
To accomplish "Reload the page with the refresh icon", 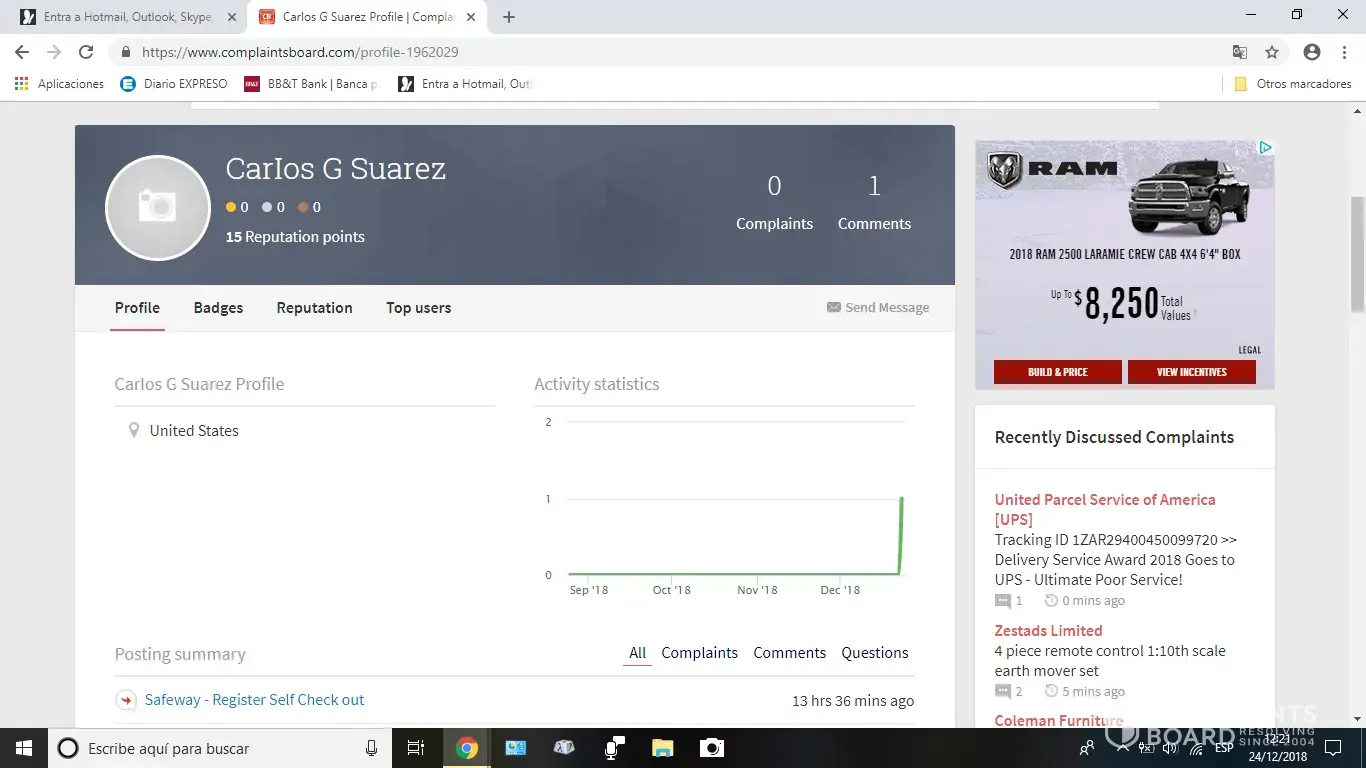I will pos(86,52).
